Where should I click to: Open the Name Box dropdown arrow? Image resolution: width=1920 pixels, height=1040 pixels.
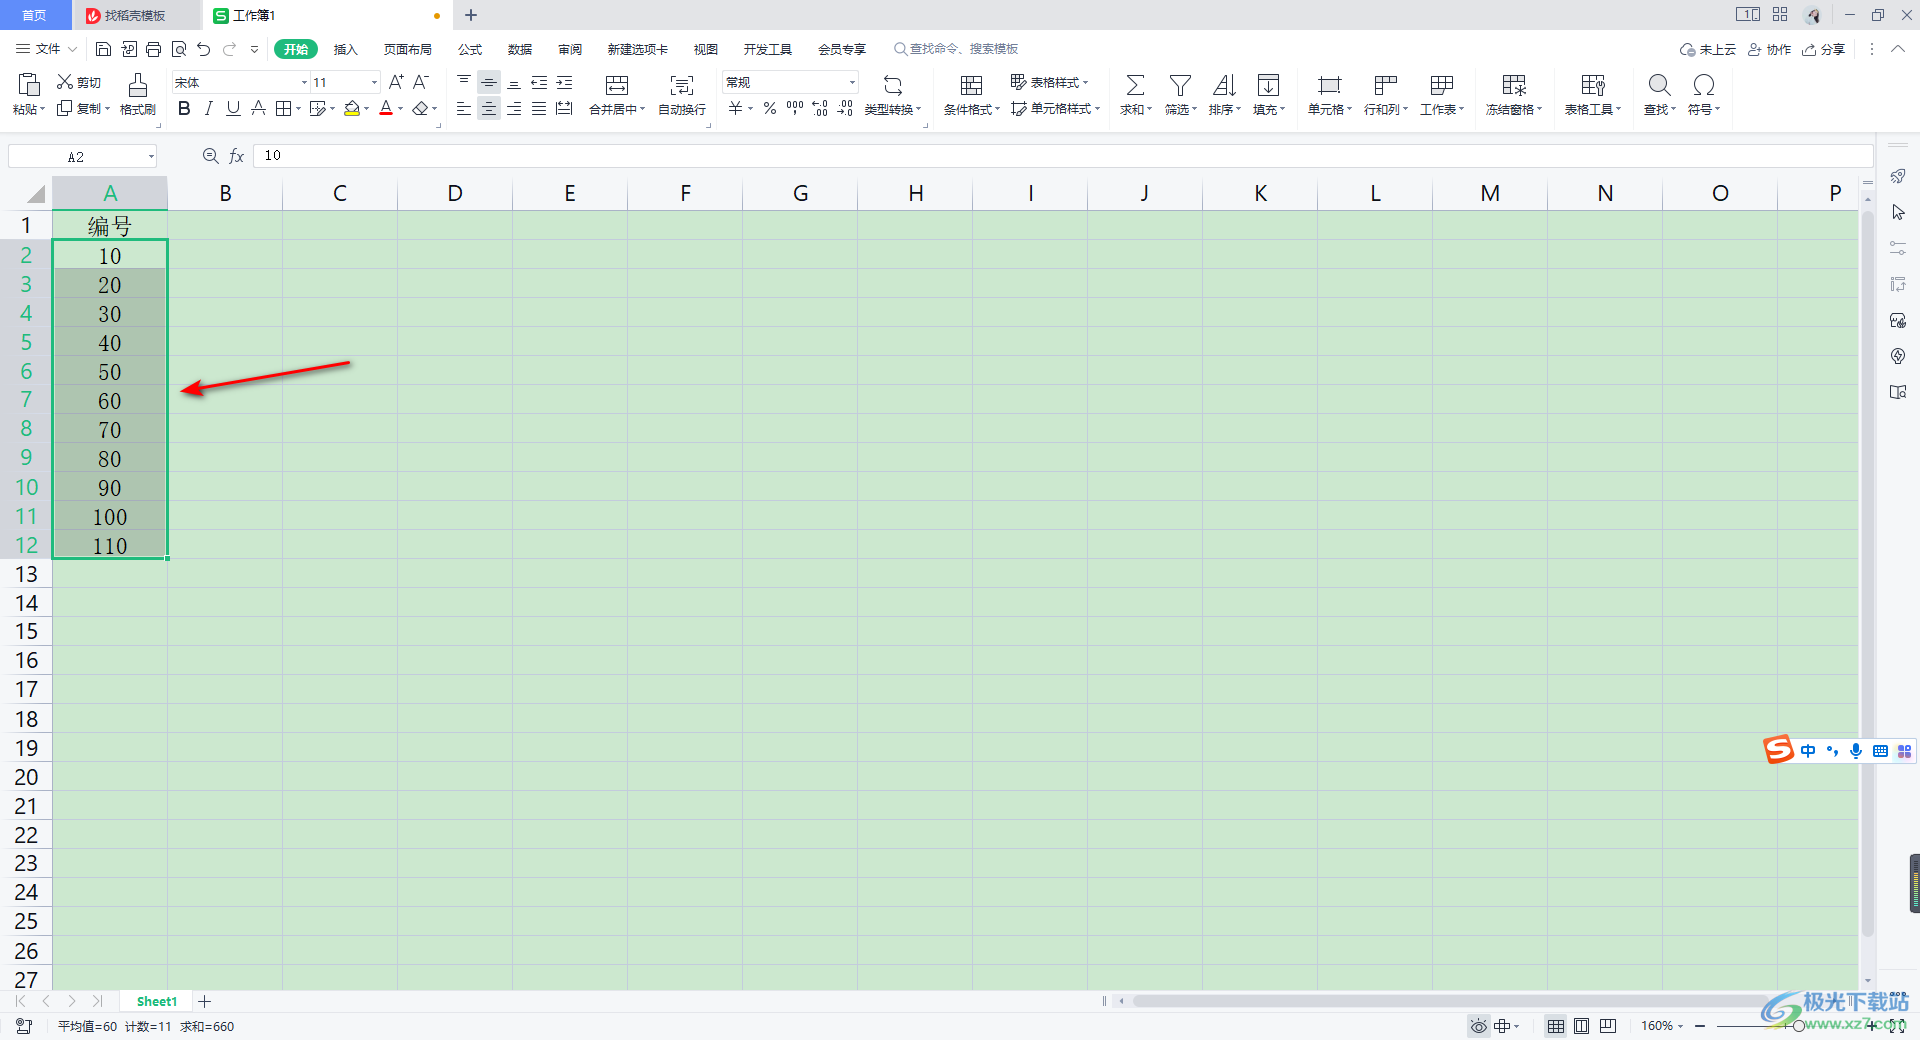pos(151,156)
